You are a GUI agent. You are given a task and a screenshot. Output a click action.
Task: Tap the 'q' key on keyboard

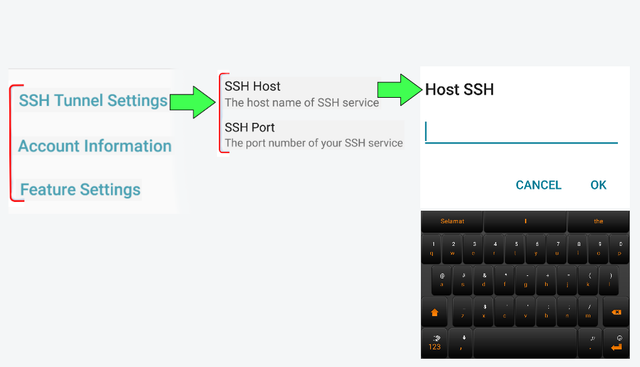(432, 249)
